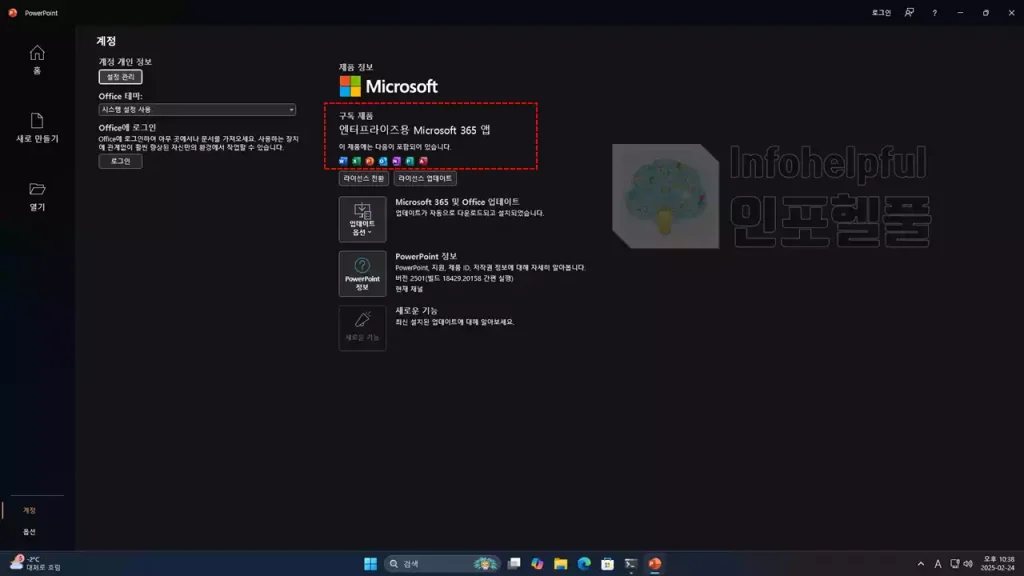
Task: Open the Terminal icon on the taskbar
Action: [631, 564]
